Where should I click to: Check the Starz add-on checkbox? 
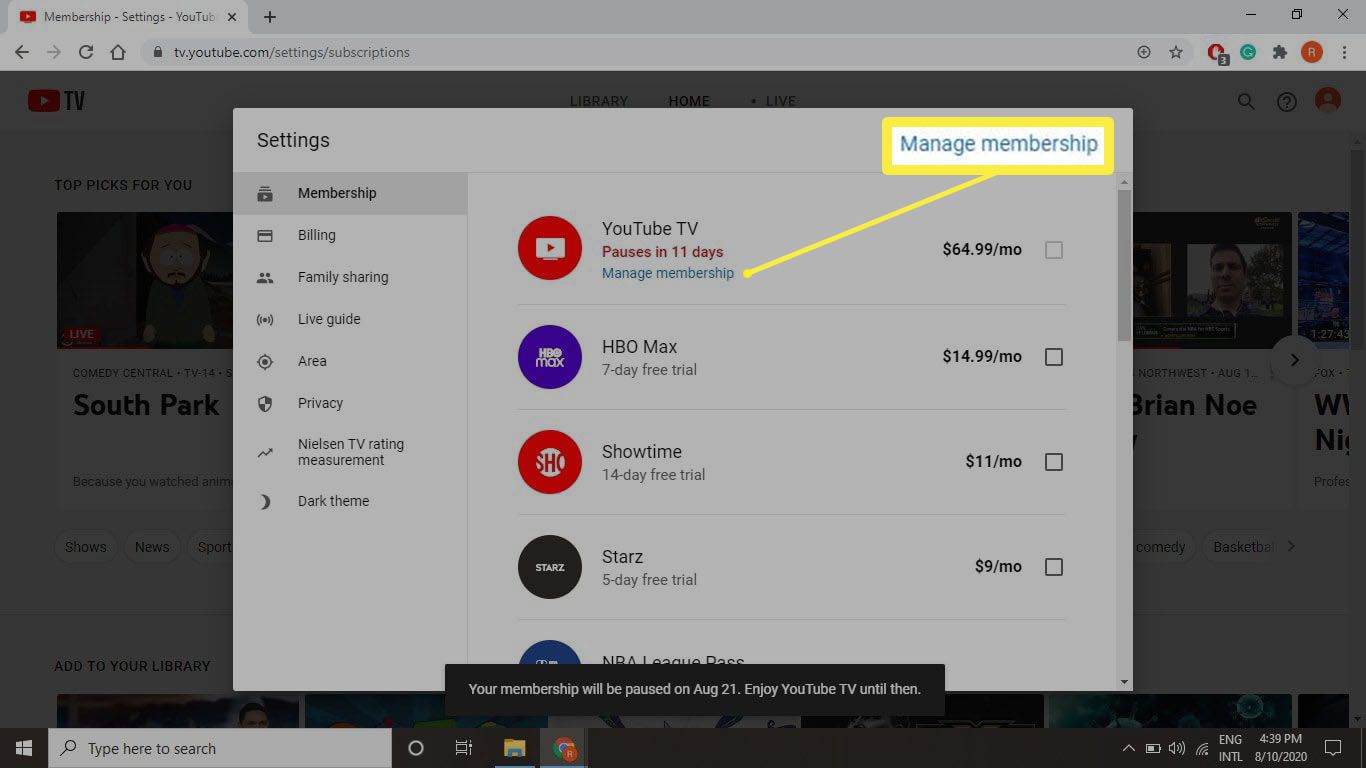pos(1053,567)
